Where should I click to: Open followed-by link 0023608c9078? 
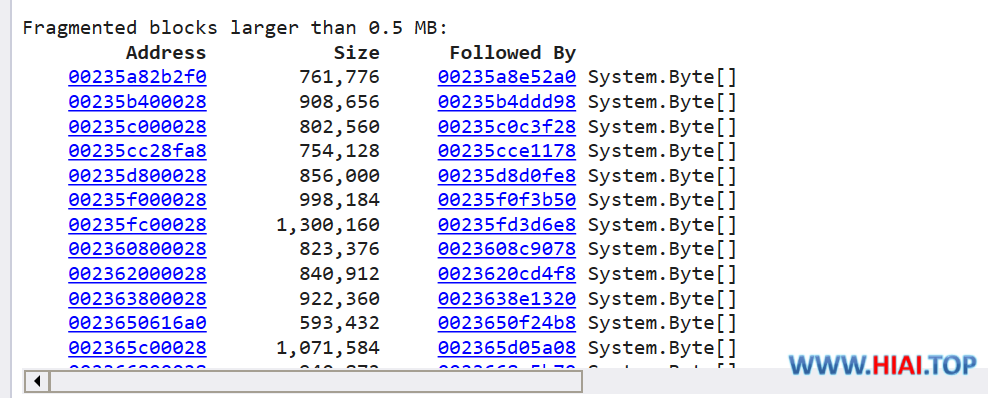click(x=507, y=249)
